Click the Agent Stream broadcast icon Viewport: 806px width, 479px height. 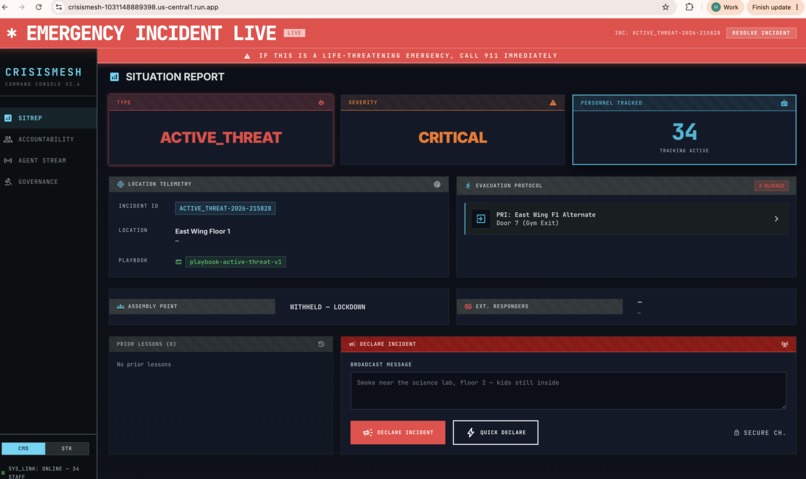pyautogui.click(x=8, y=160)
